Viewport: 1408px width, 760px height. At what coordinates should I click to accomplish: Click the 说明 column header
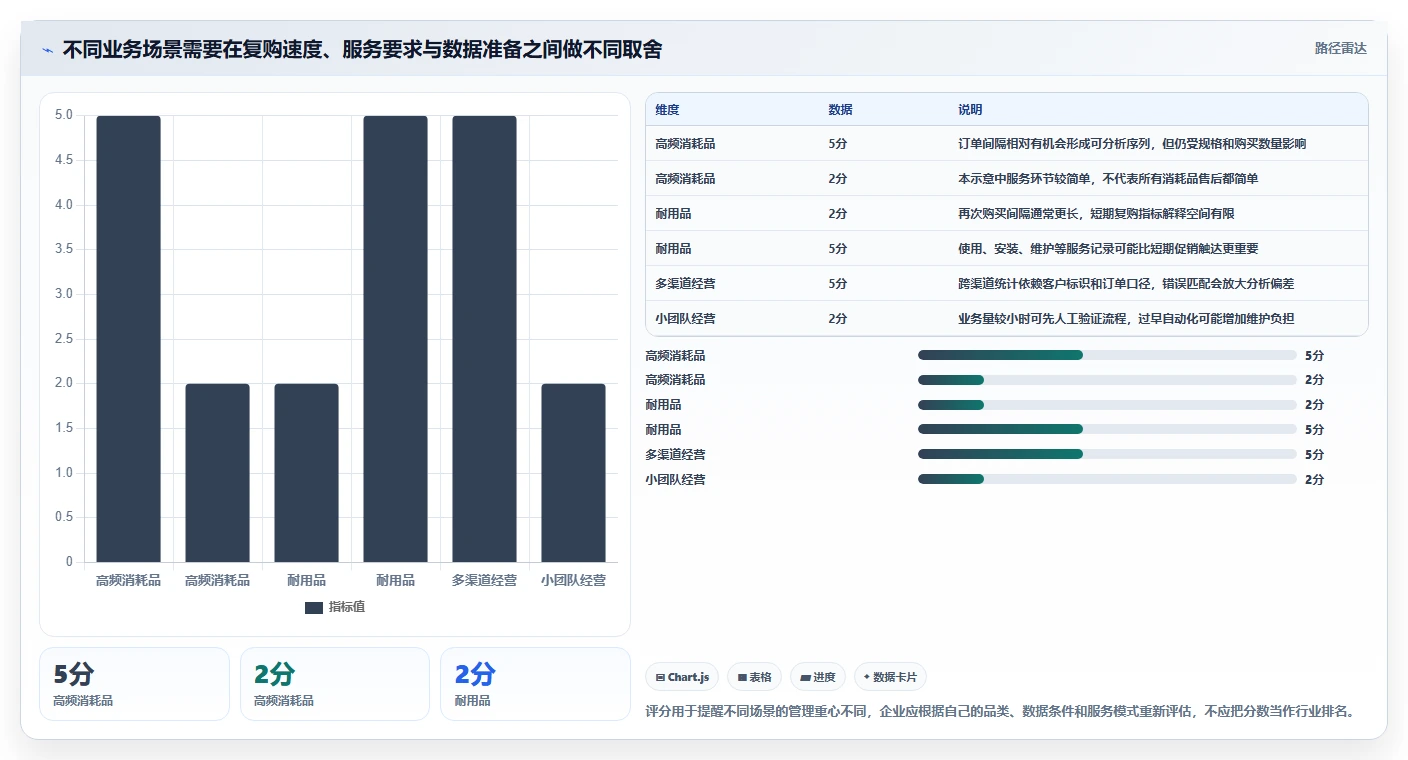[x=970, y=110]
